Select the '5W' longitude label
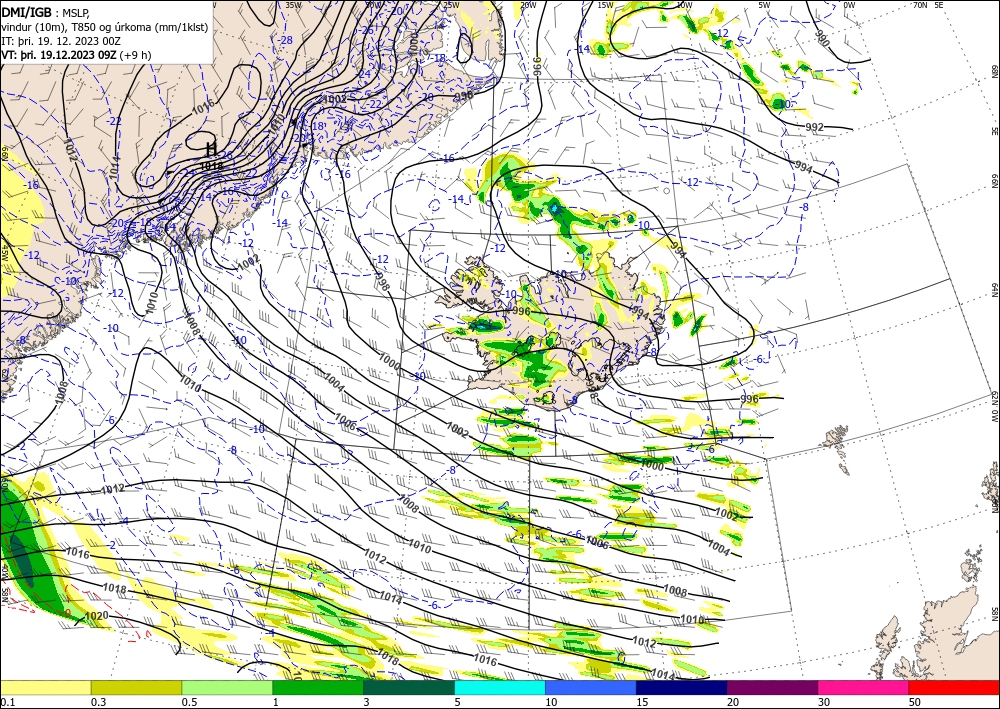 tap(765, 5)
